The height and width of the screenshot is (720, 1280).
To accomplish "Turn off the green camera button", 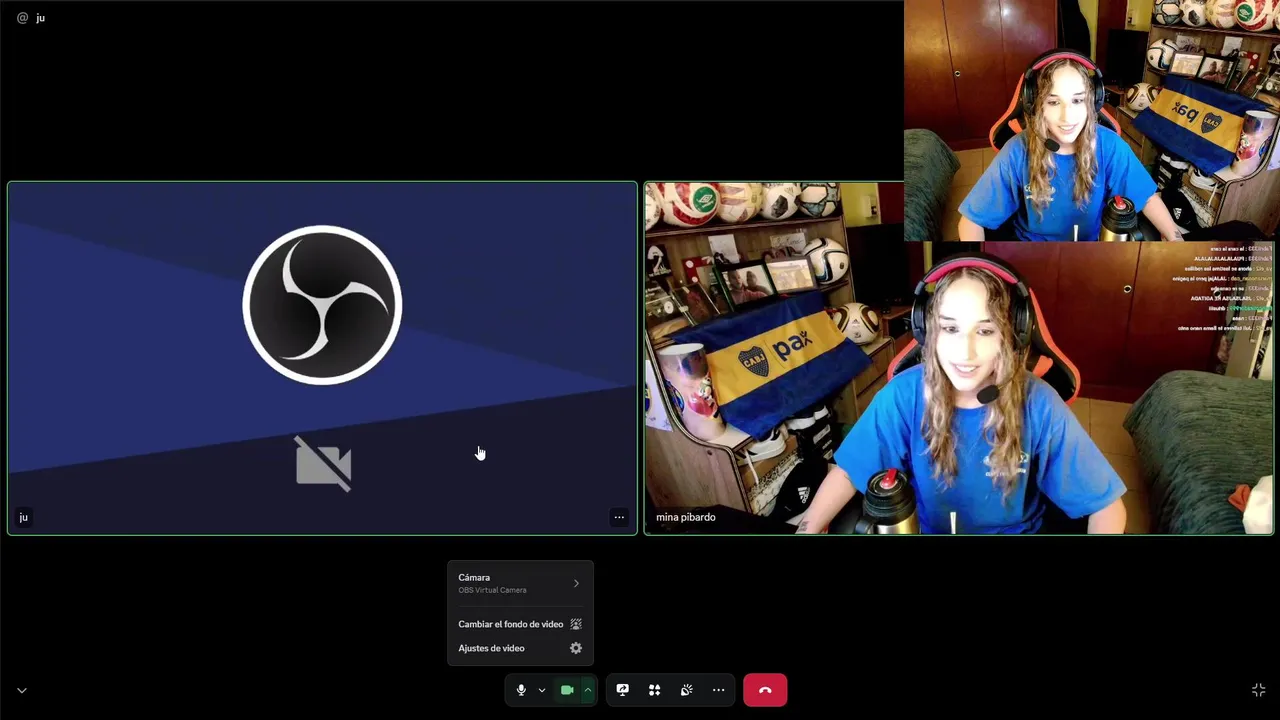I will tap(567, 690).
